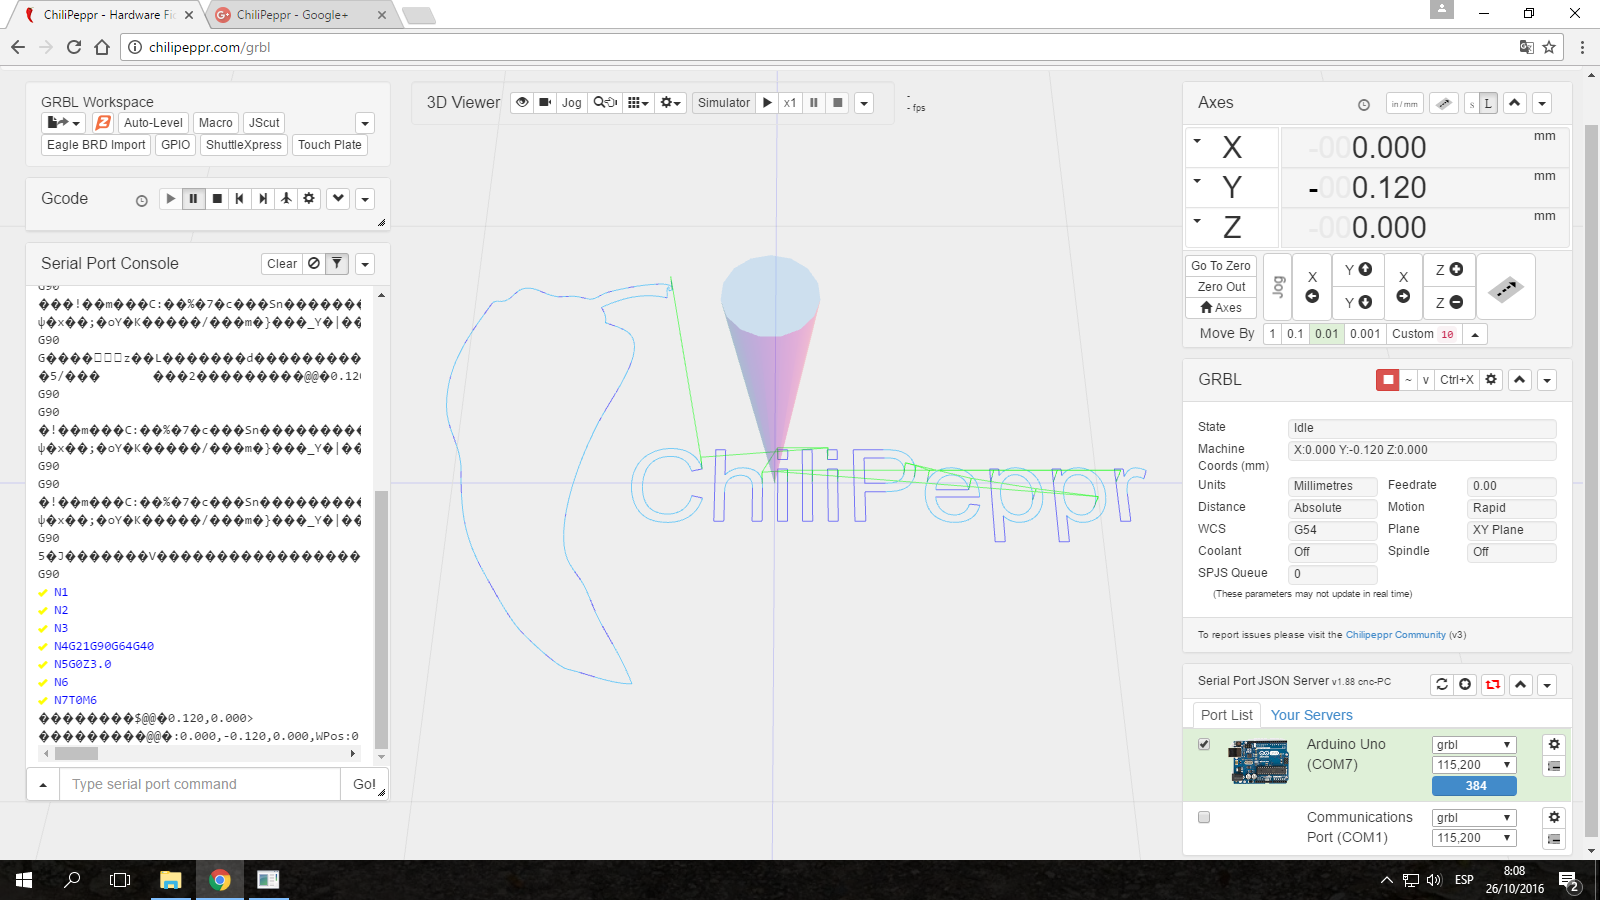Image resolution: width=1600 pixels, height=900 pixels.
Task: Check the Communications Port COM1 checkbox
Action: click(1204, 817)
